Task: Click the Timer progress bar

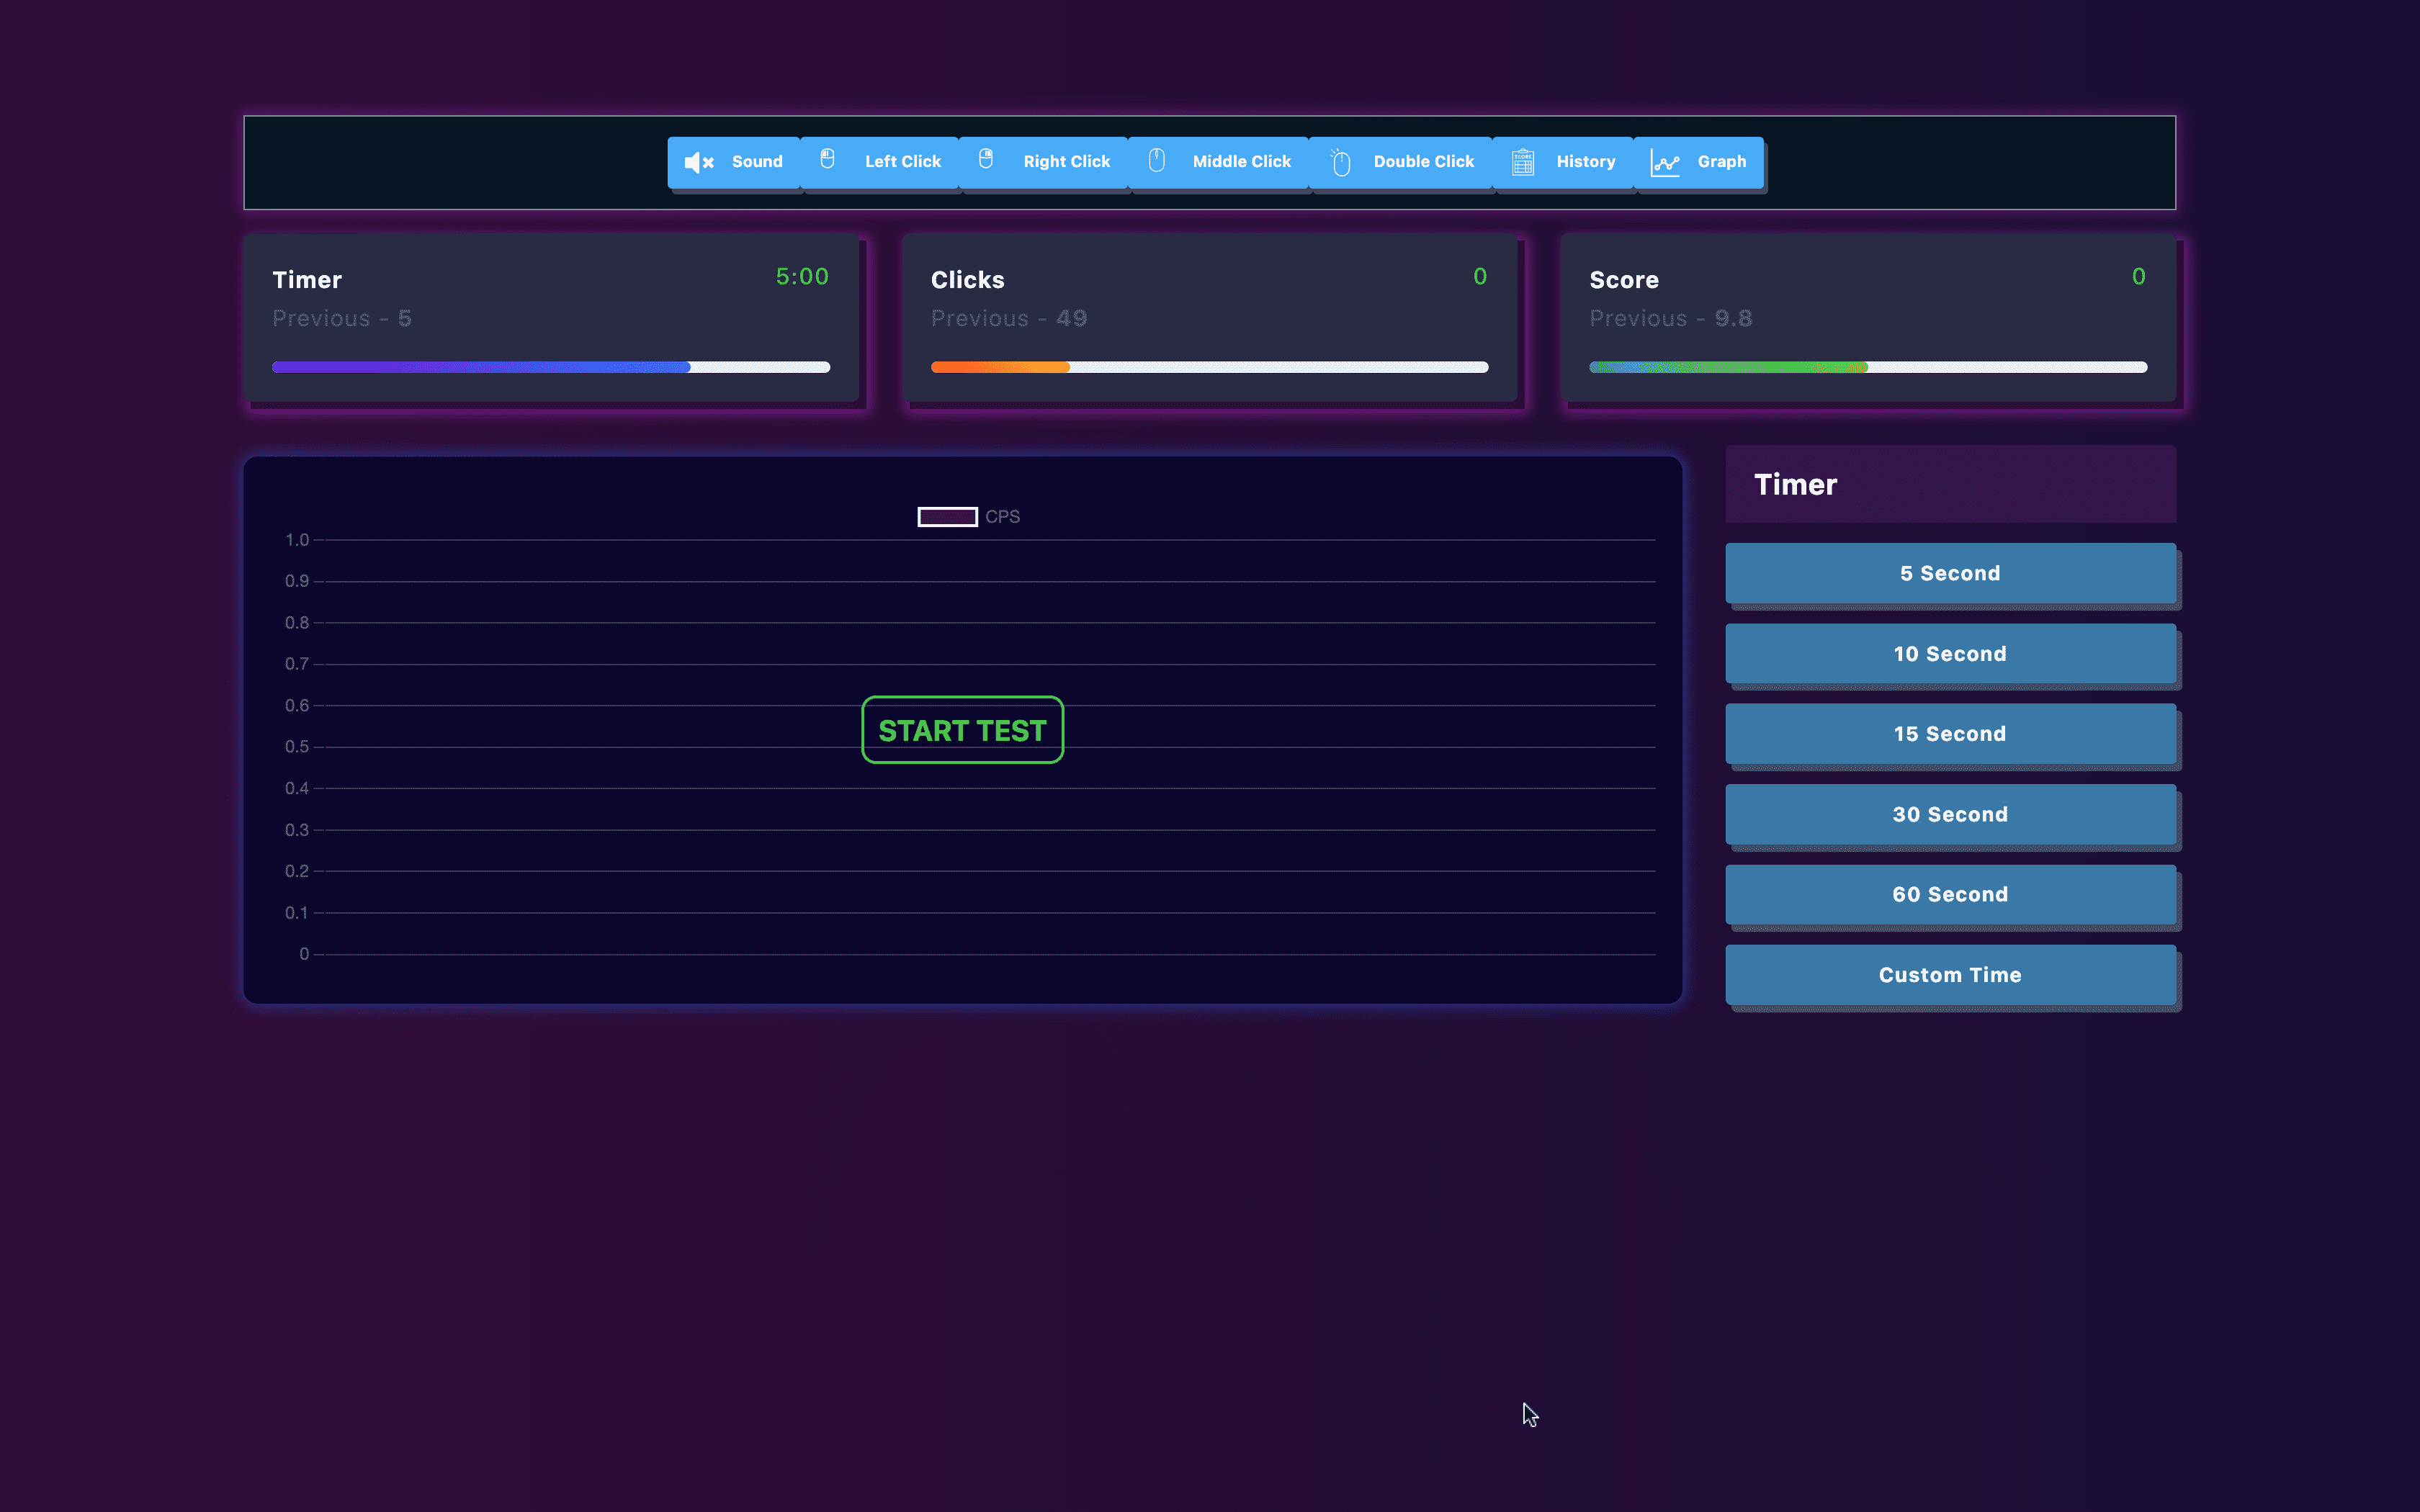Action: (551, 367)
